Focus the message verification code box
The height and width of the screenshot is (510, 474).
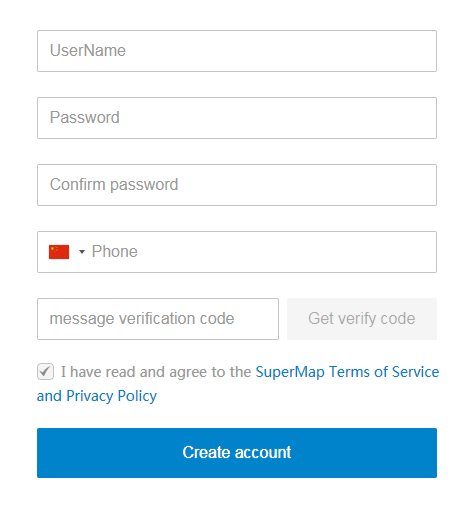(x=158, y=319)
